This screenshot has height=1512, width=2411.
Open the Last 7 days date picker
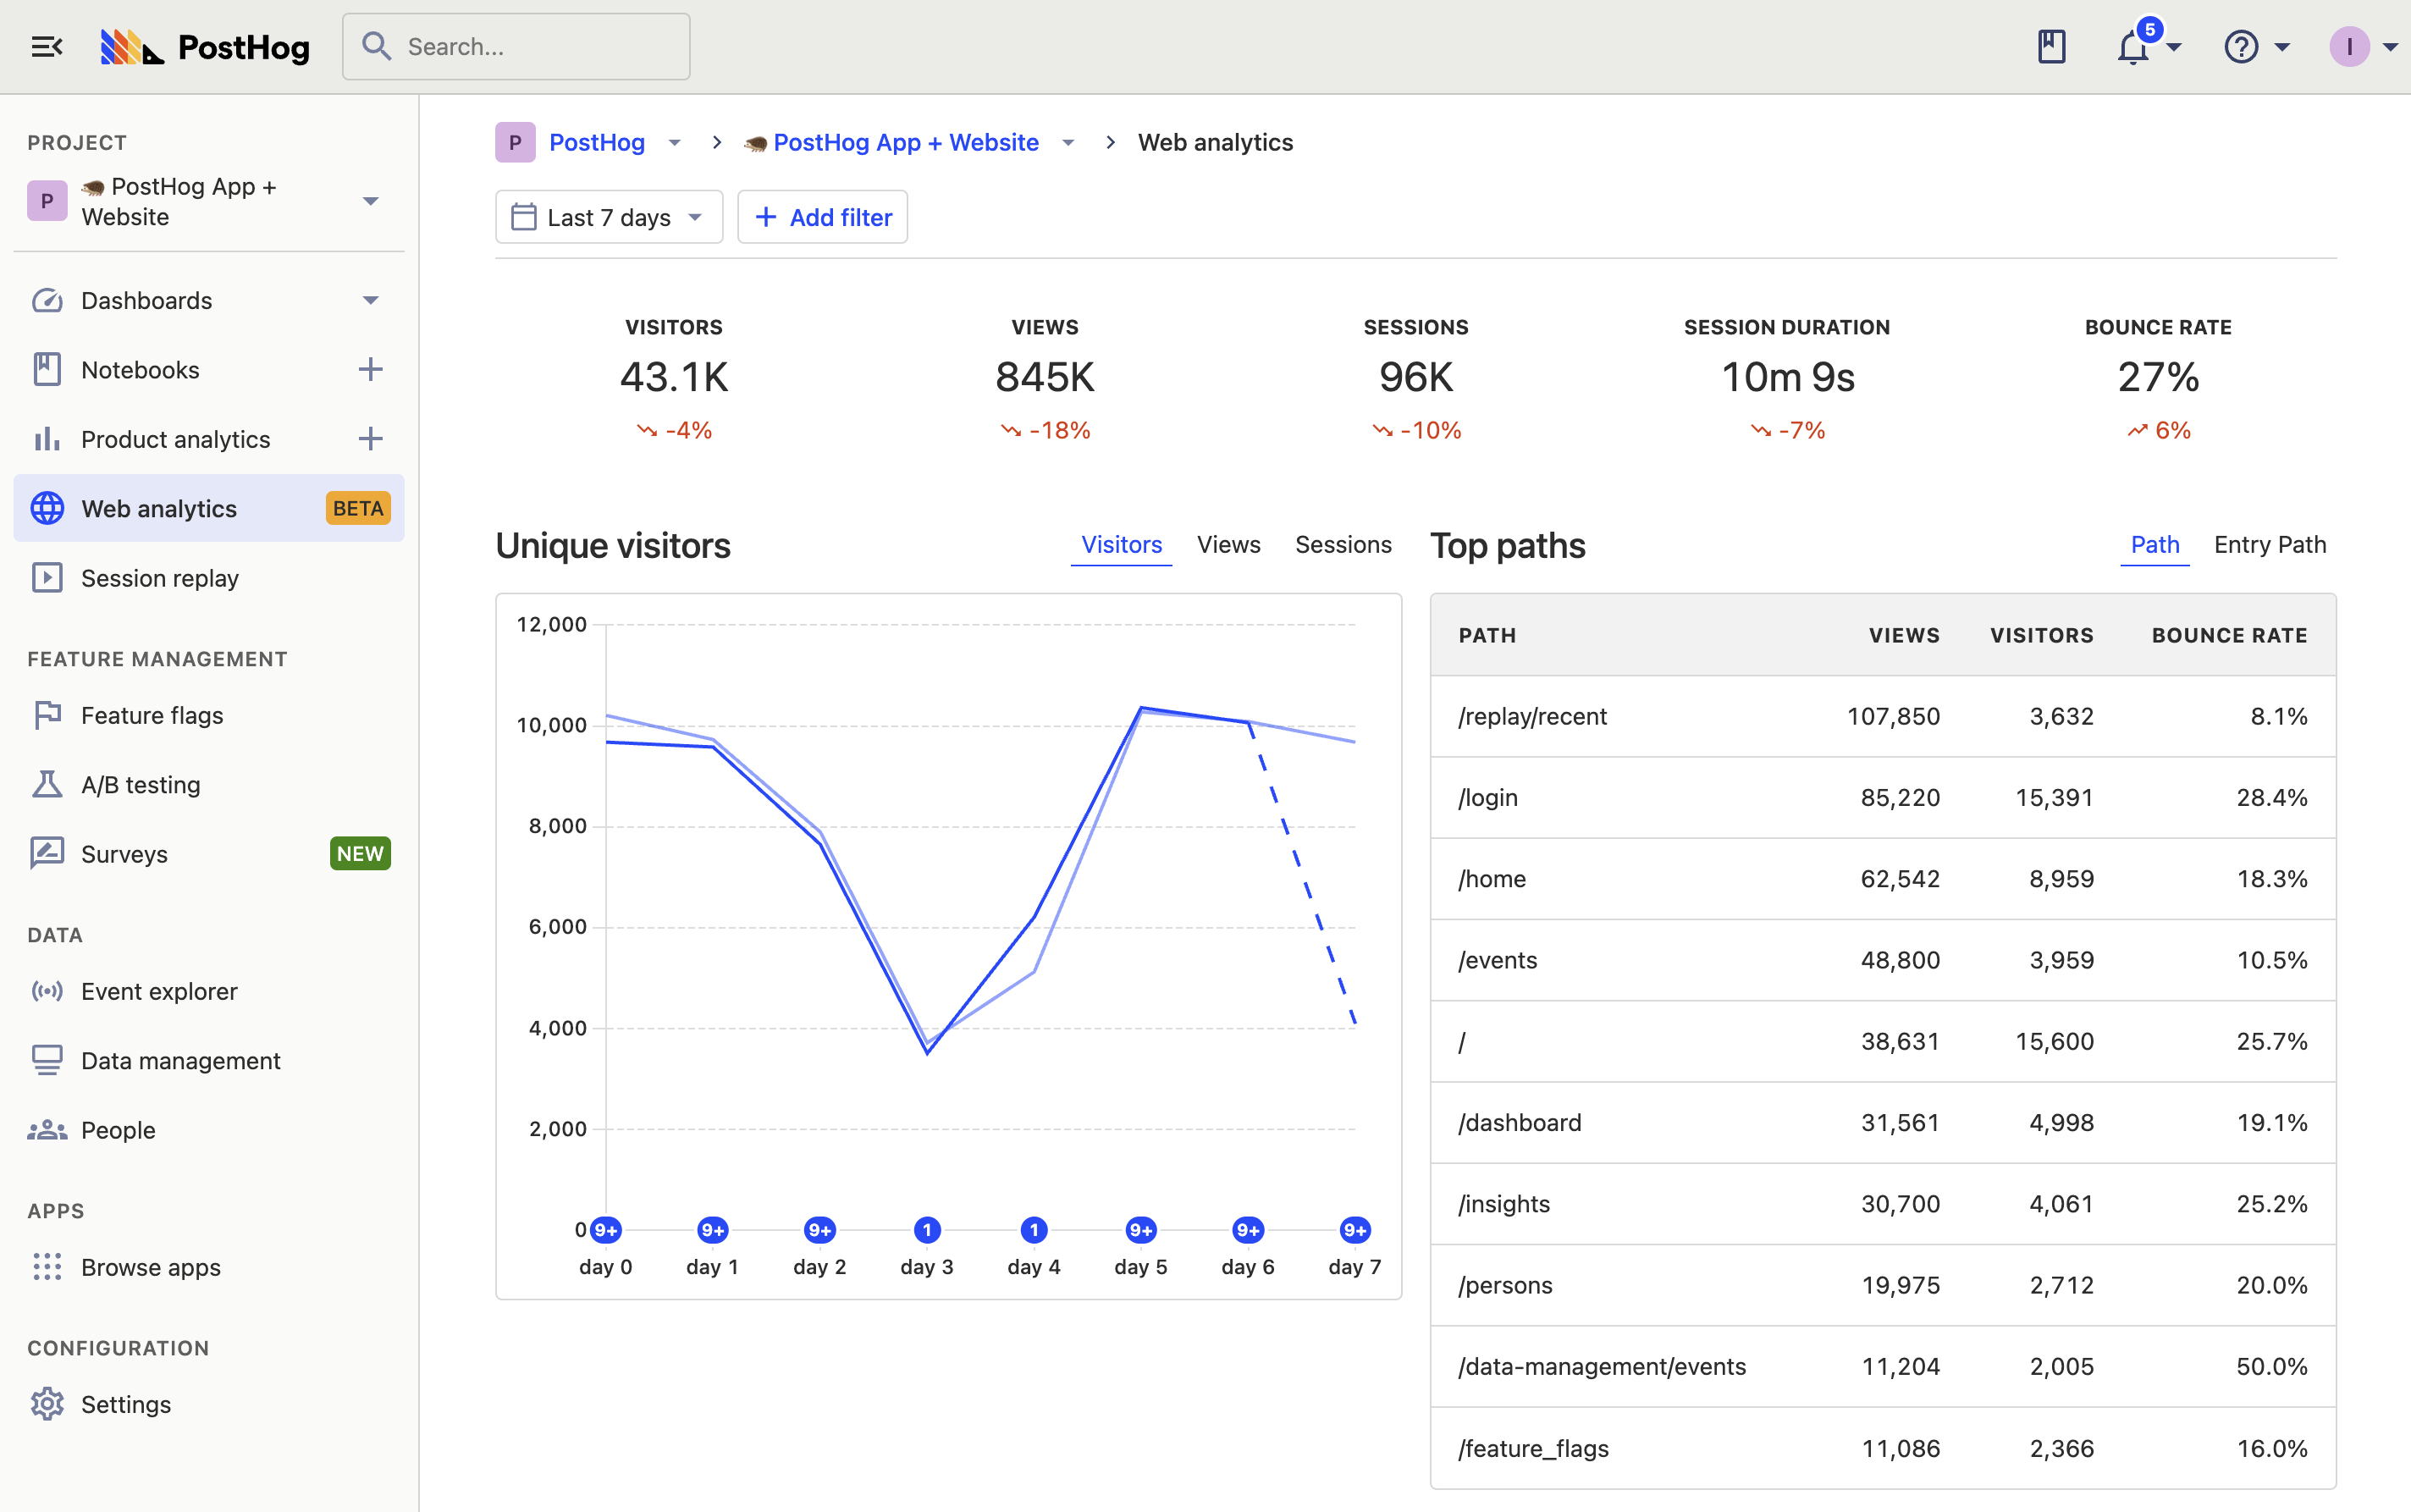607,216
